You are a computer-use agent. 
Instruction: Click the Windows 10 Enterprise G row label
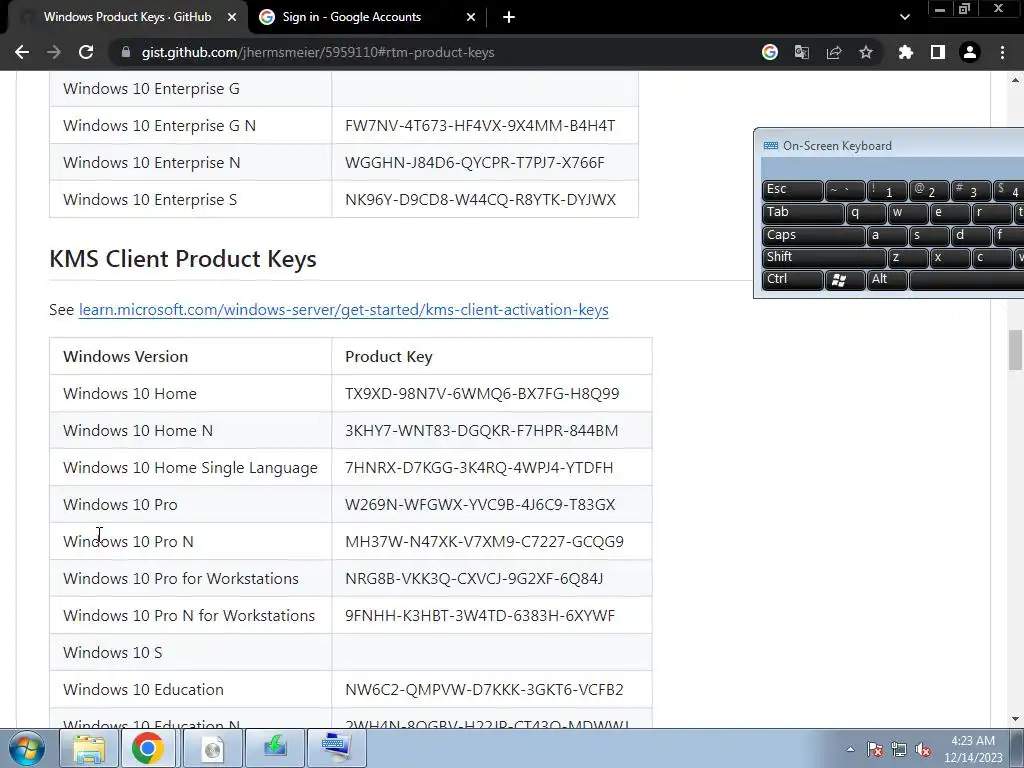(151, 88)
